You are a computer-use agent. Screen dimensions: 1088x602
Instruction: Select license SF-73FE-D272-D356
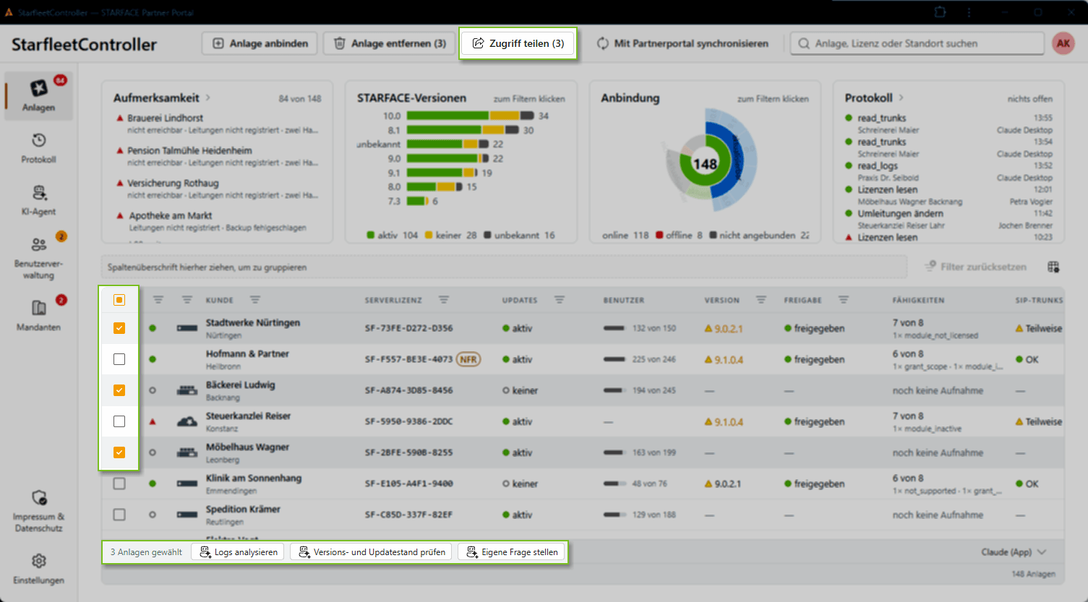coord(409,328)
